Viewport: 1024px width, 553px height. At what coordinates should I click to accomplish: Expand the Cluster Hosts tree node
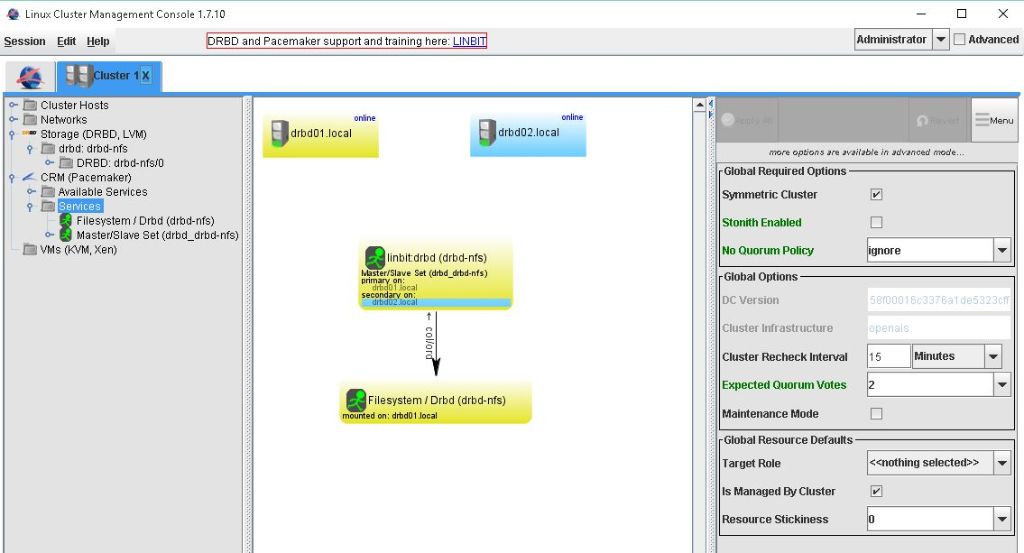(x=13, y=104)
